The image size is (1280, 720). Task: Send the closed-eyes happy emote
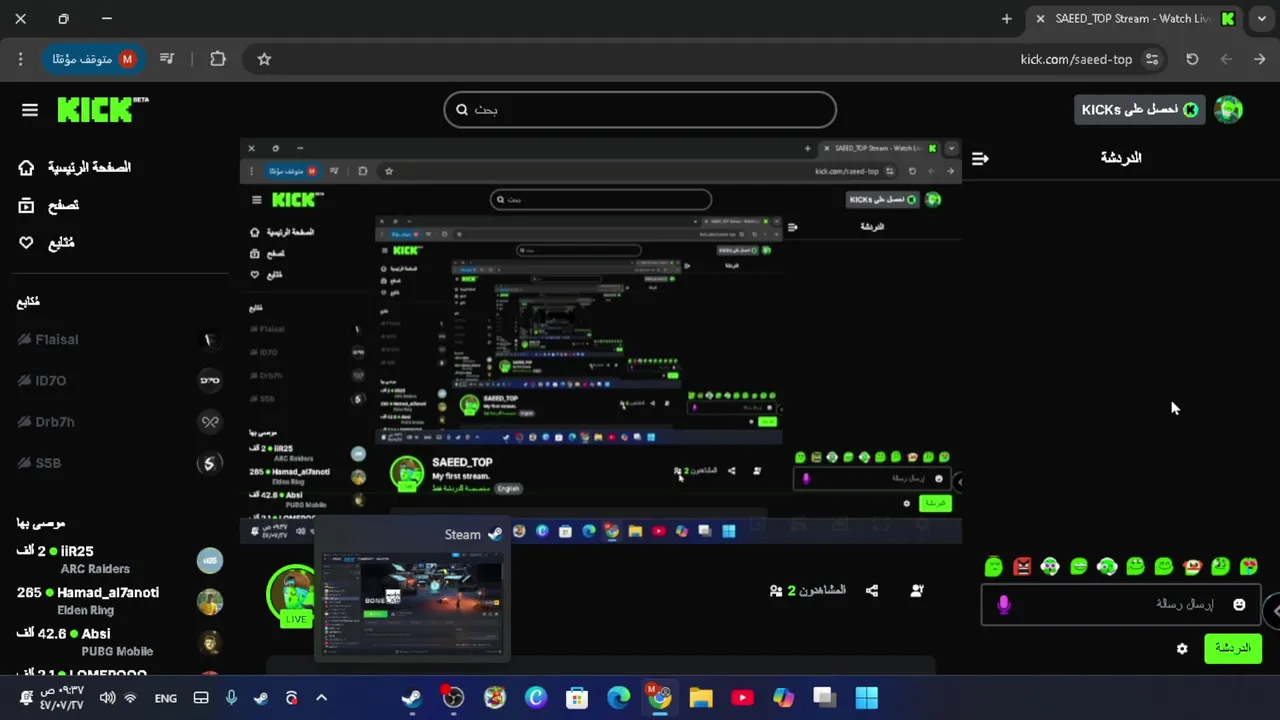(x=1163, y=566)
